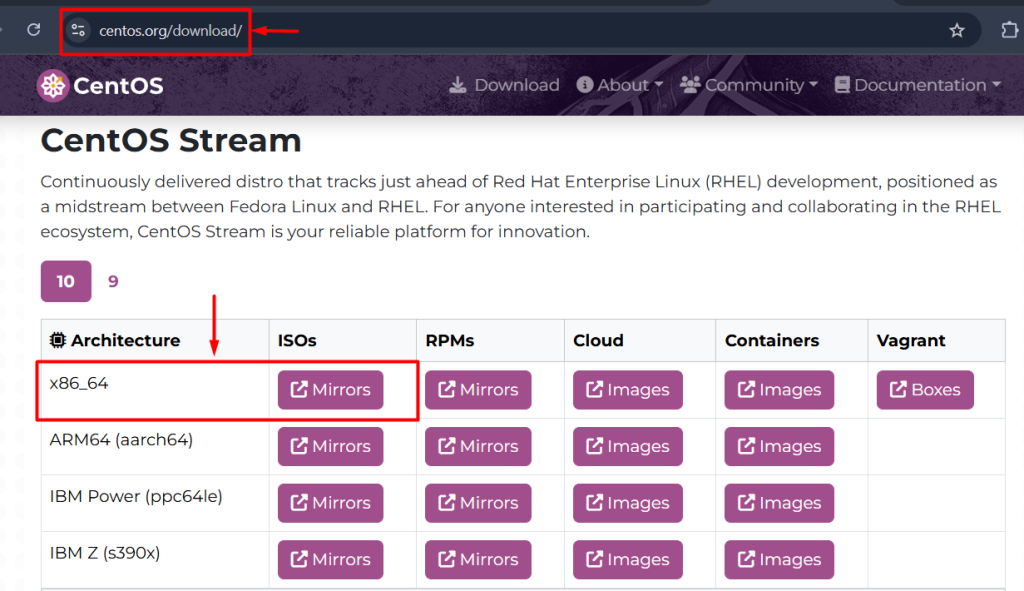The height and width of the screenshot is (591, 1024).
Task: Expand the About dropdown menu
Action: click(x=620, y=86)
